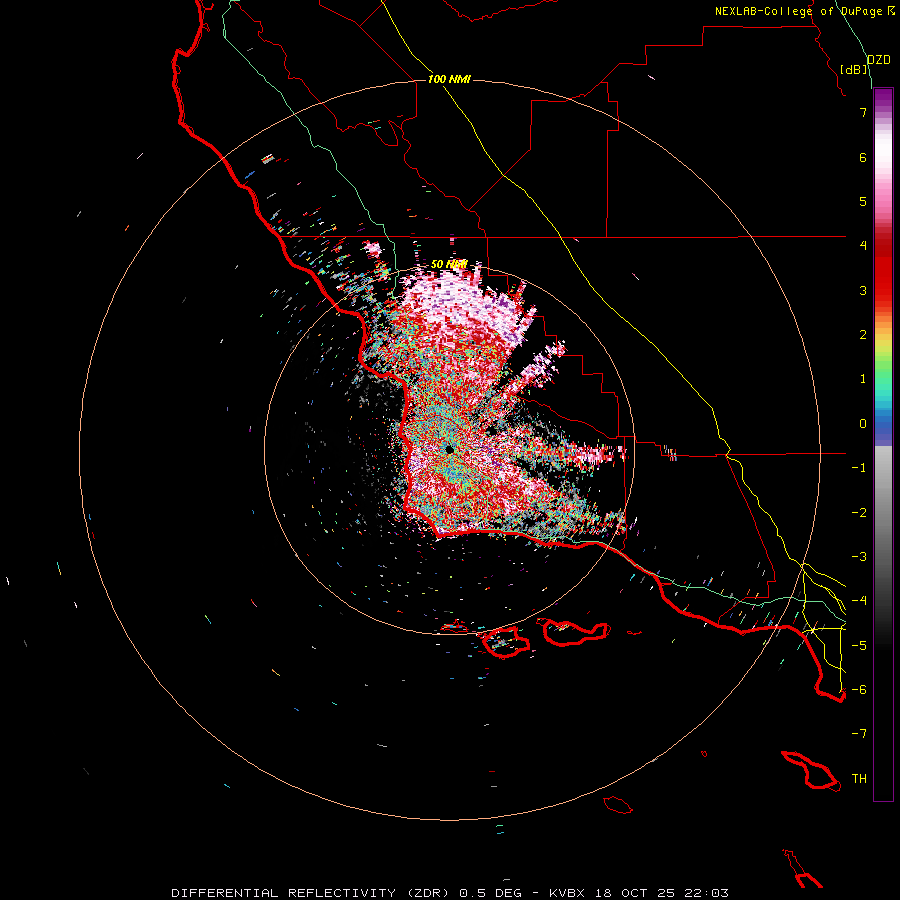The image size is (900, 900).
Task: Click the "1" tick label on the color scale
Action: pyautogui.click(x=863, y=379)
